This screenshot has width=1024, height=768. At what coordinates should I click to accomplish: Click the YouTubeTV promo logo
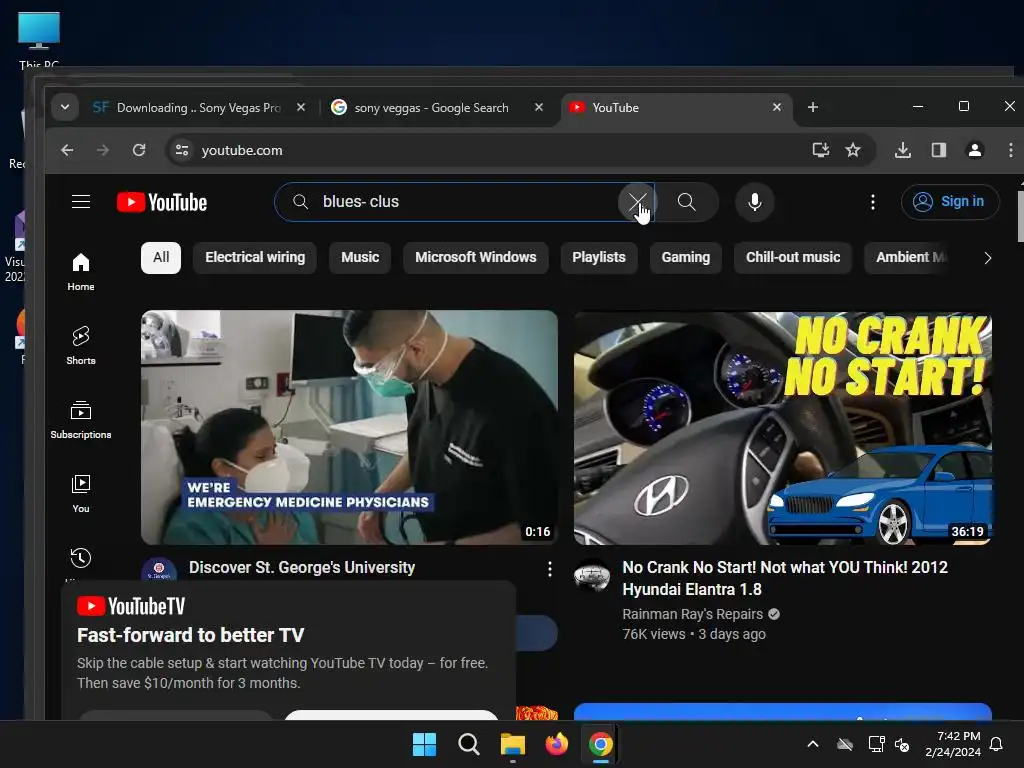(x=131, y=606)
